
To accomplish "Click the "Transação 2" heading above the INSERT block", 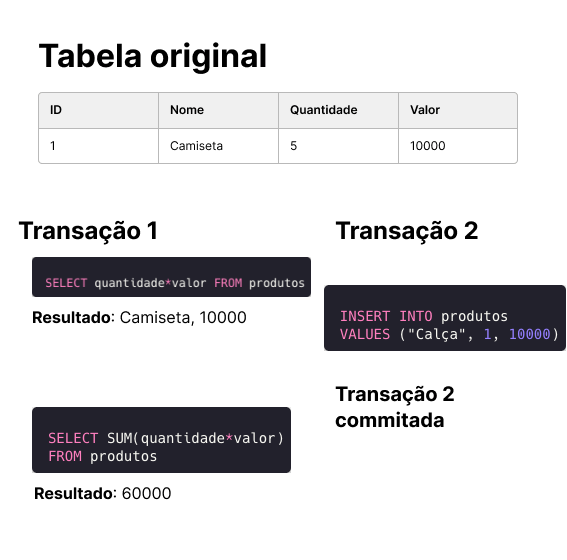I will pos(407,231).
